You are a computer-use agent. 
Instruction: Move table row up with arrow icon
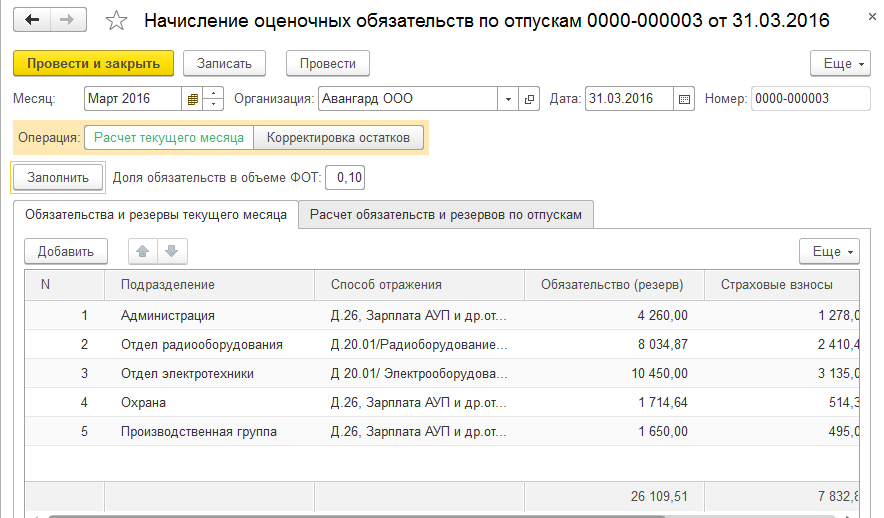point(143,252)
